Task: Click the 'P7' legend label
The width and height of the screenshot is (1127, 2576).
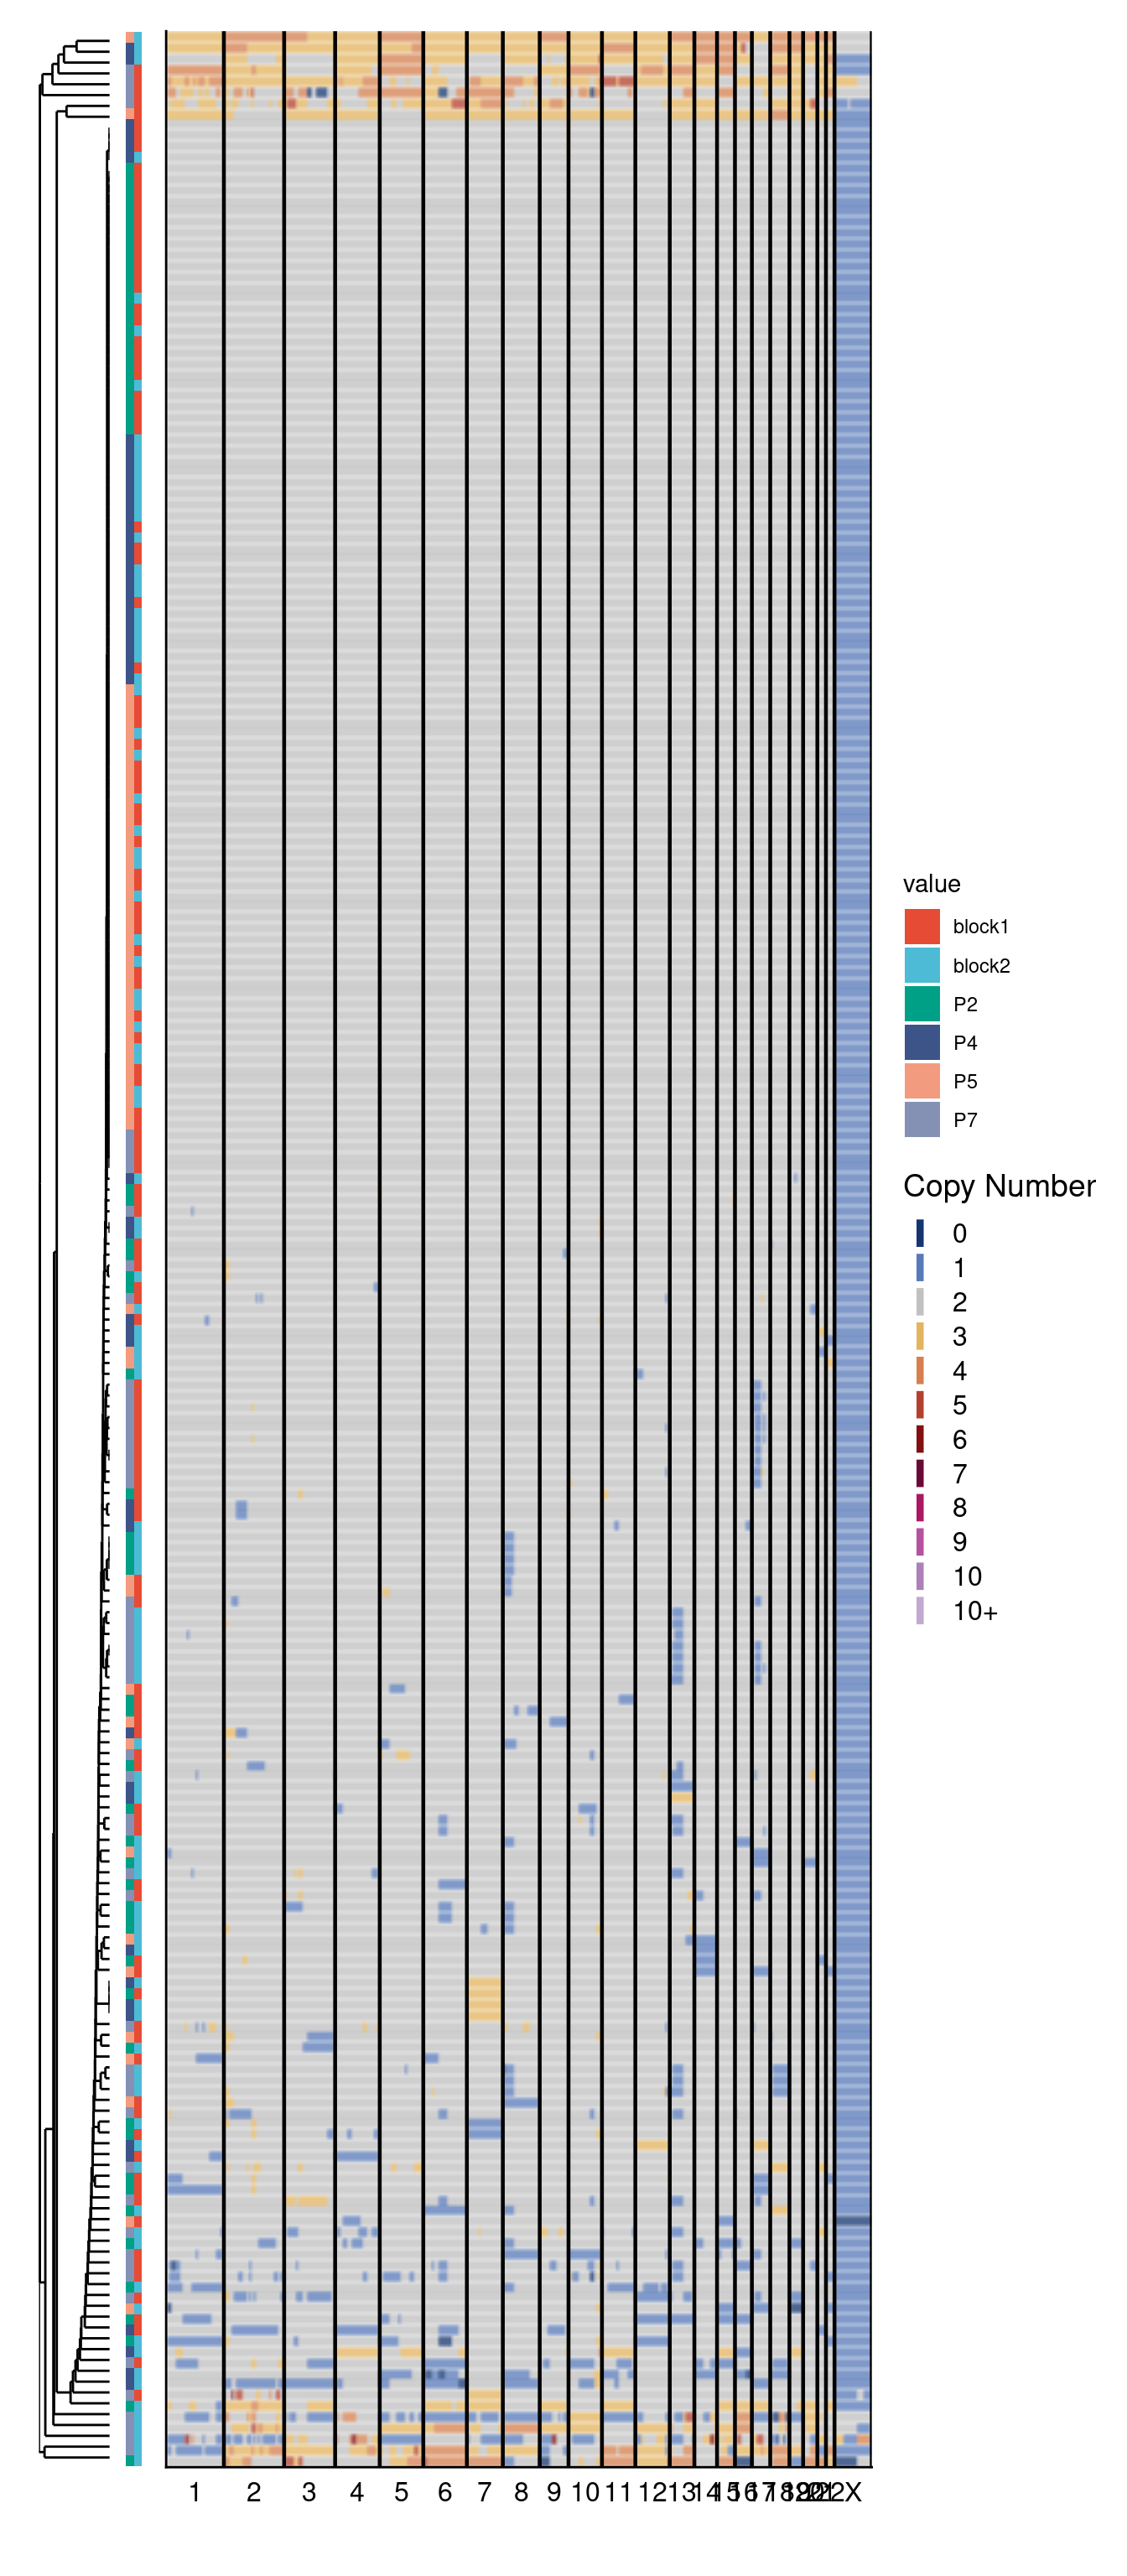Action: [x=965, y=1120]
